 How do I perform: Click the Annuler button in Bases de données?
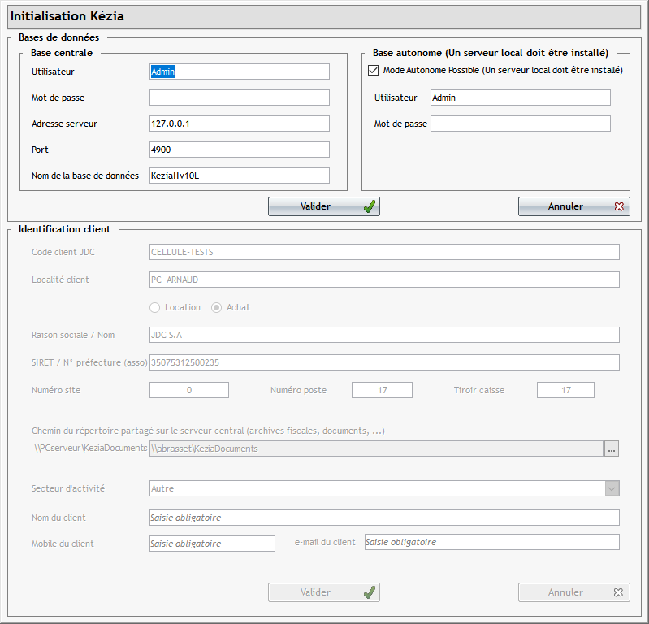point(573,206)
